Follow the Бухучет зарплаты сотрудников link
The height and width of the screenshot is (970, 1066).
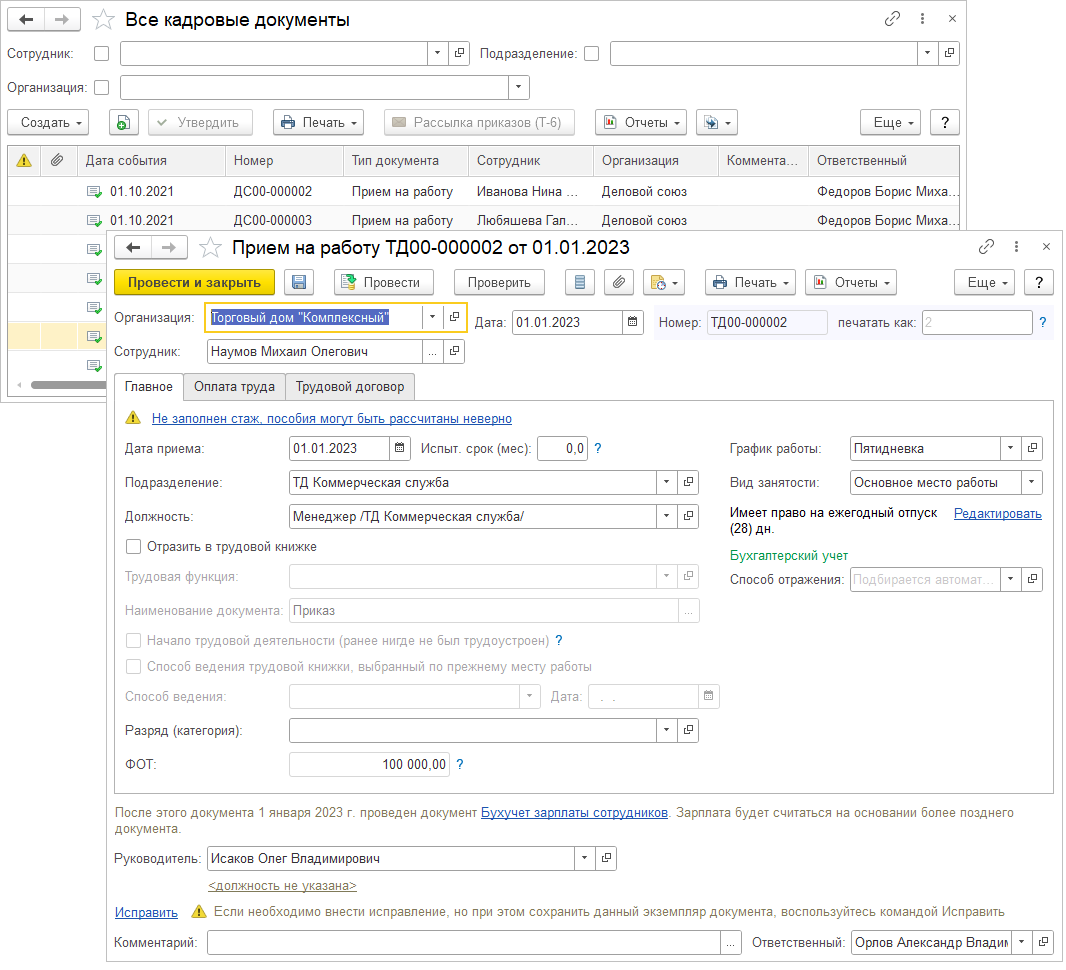click(x=574, y=813)
